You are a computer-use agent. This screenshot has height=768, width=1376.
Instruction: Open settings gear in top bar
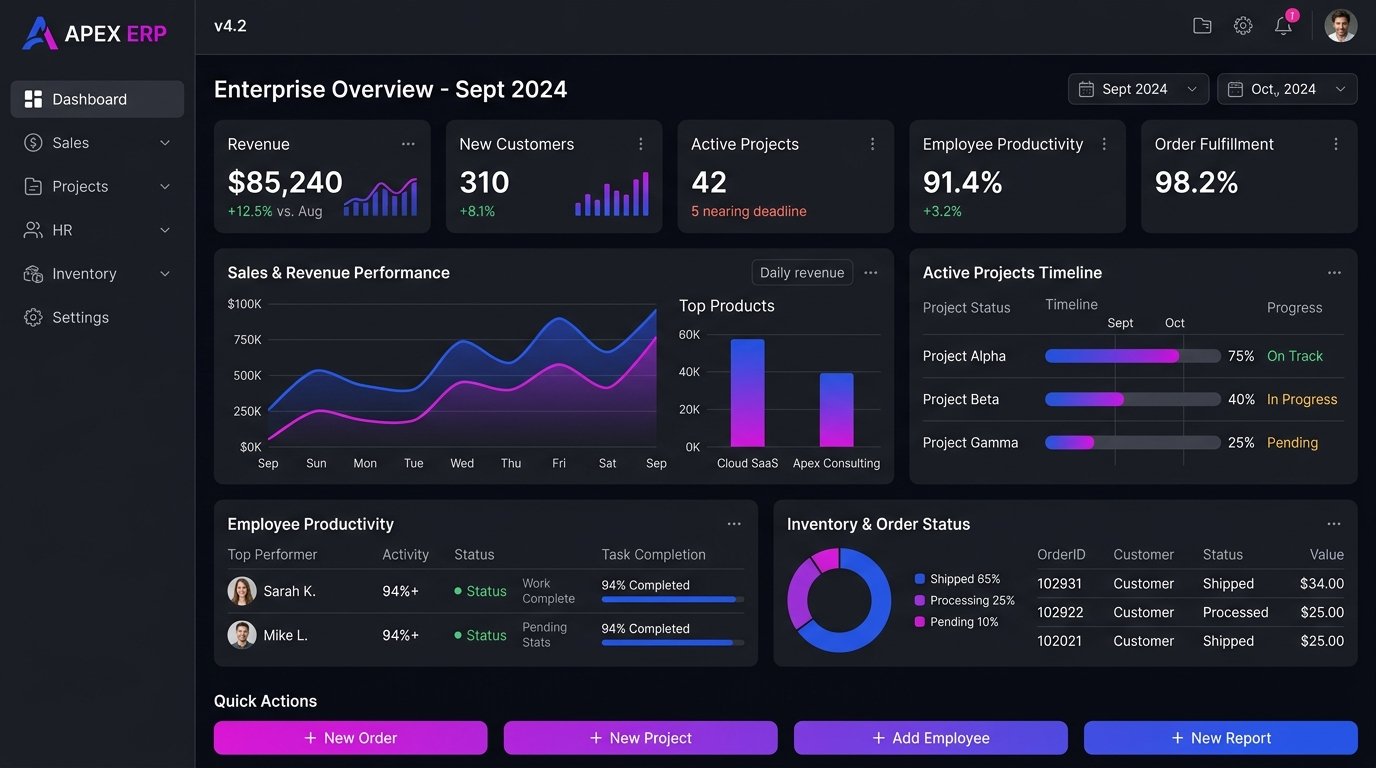coord(1243,26)
